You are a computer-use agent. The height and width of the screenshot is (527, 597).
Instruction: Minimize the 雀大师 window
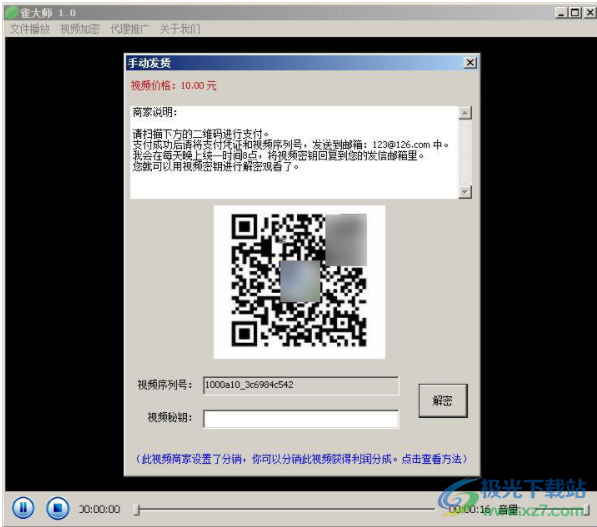coord(561,13)
